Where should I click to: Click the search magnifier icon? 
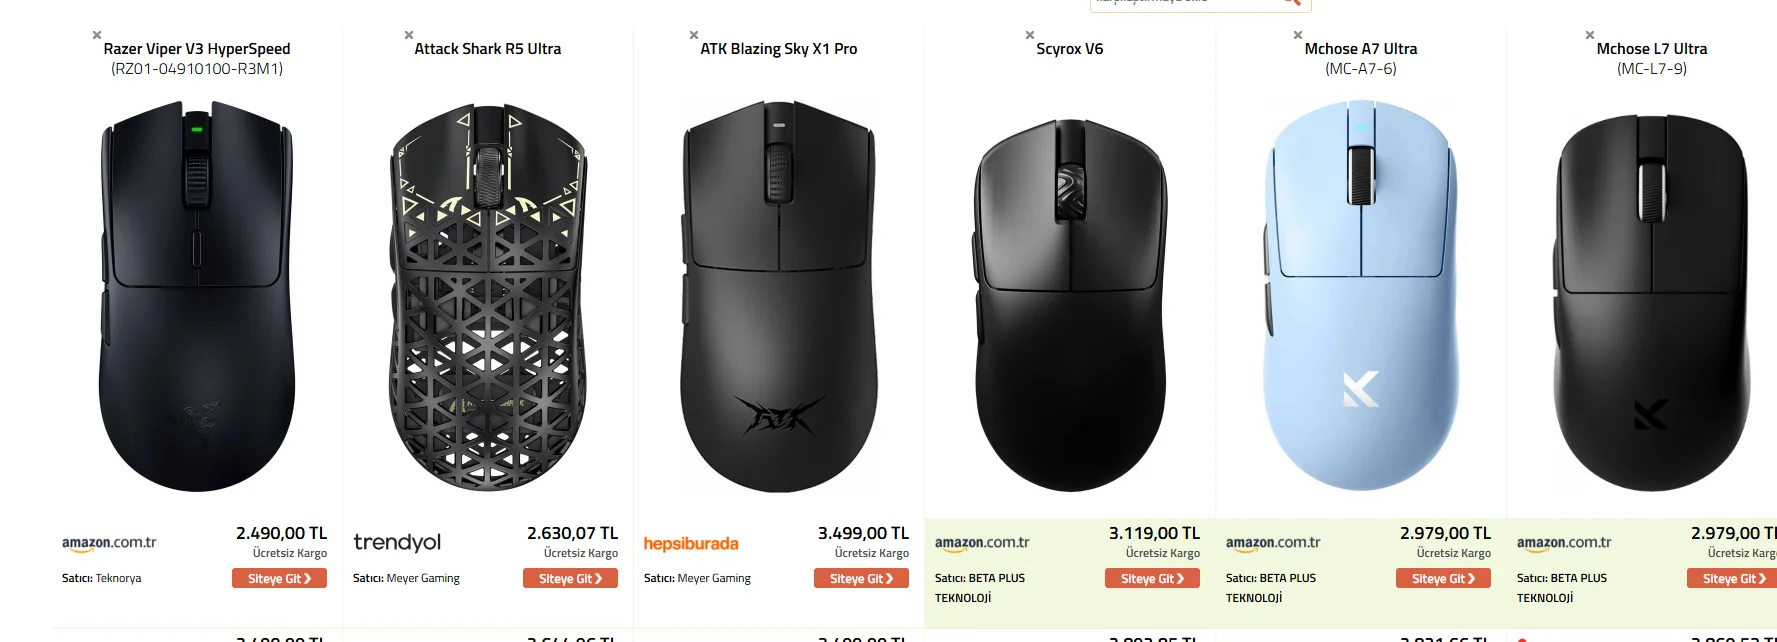tap(1292, 3)
